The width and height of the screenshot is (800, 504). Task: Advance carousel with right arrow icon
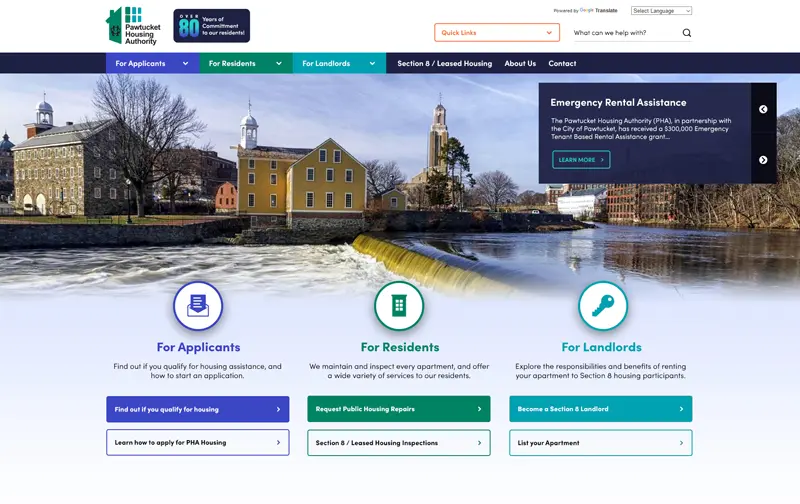tap(763, 160)
